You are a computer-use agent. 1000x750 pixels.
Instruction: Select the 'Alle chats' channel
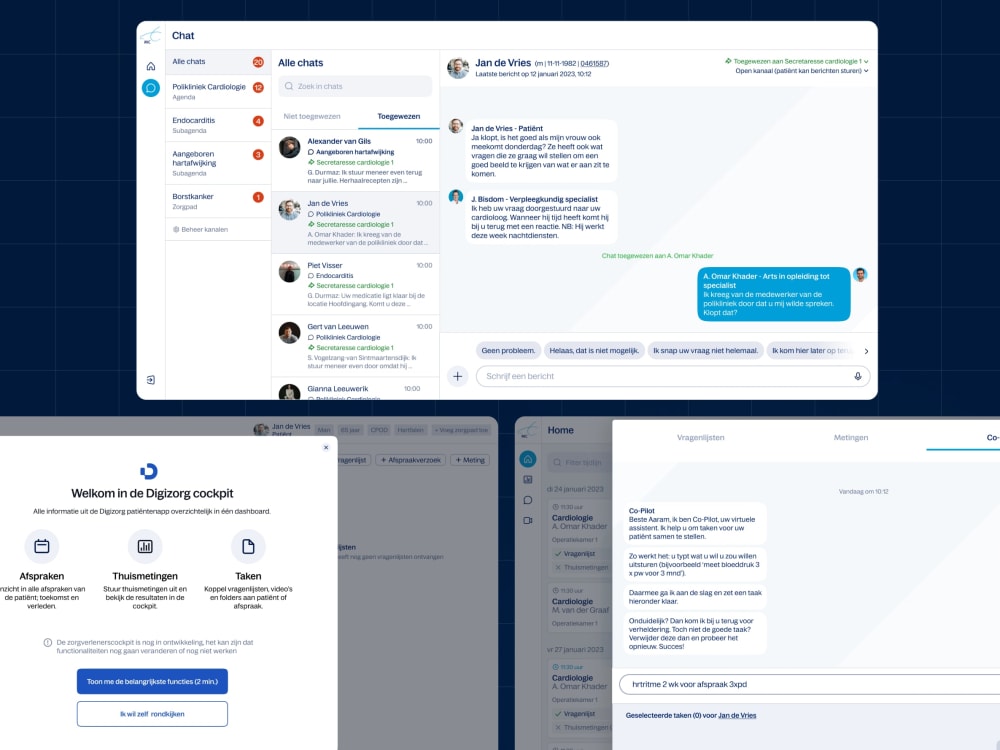(218, 62)
